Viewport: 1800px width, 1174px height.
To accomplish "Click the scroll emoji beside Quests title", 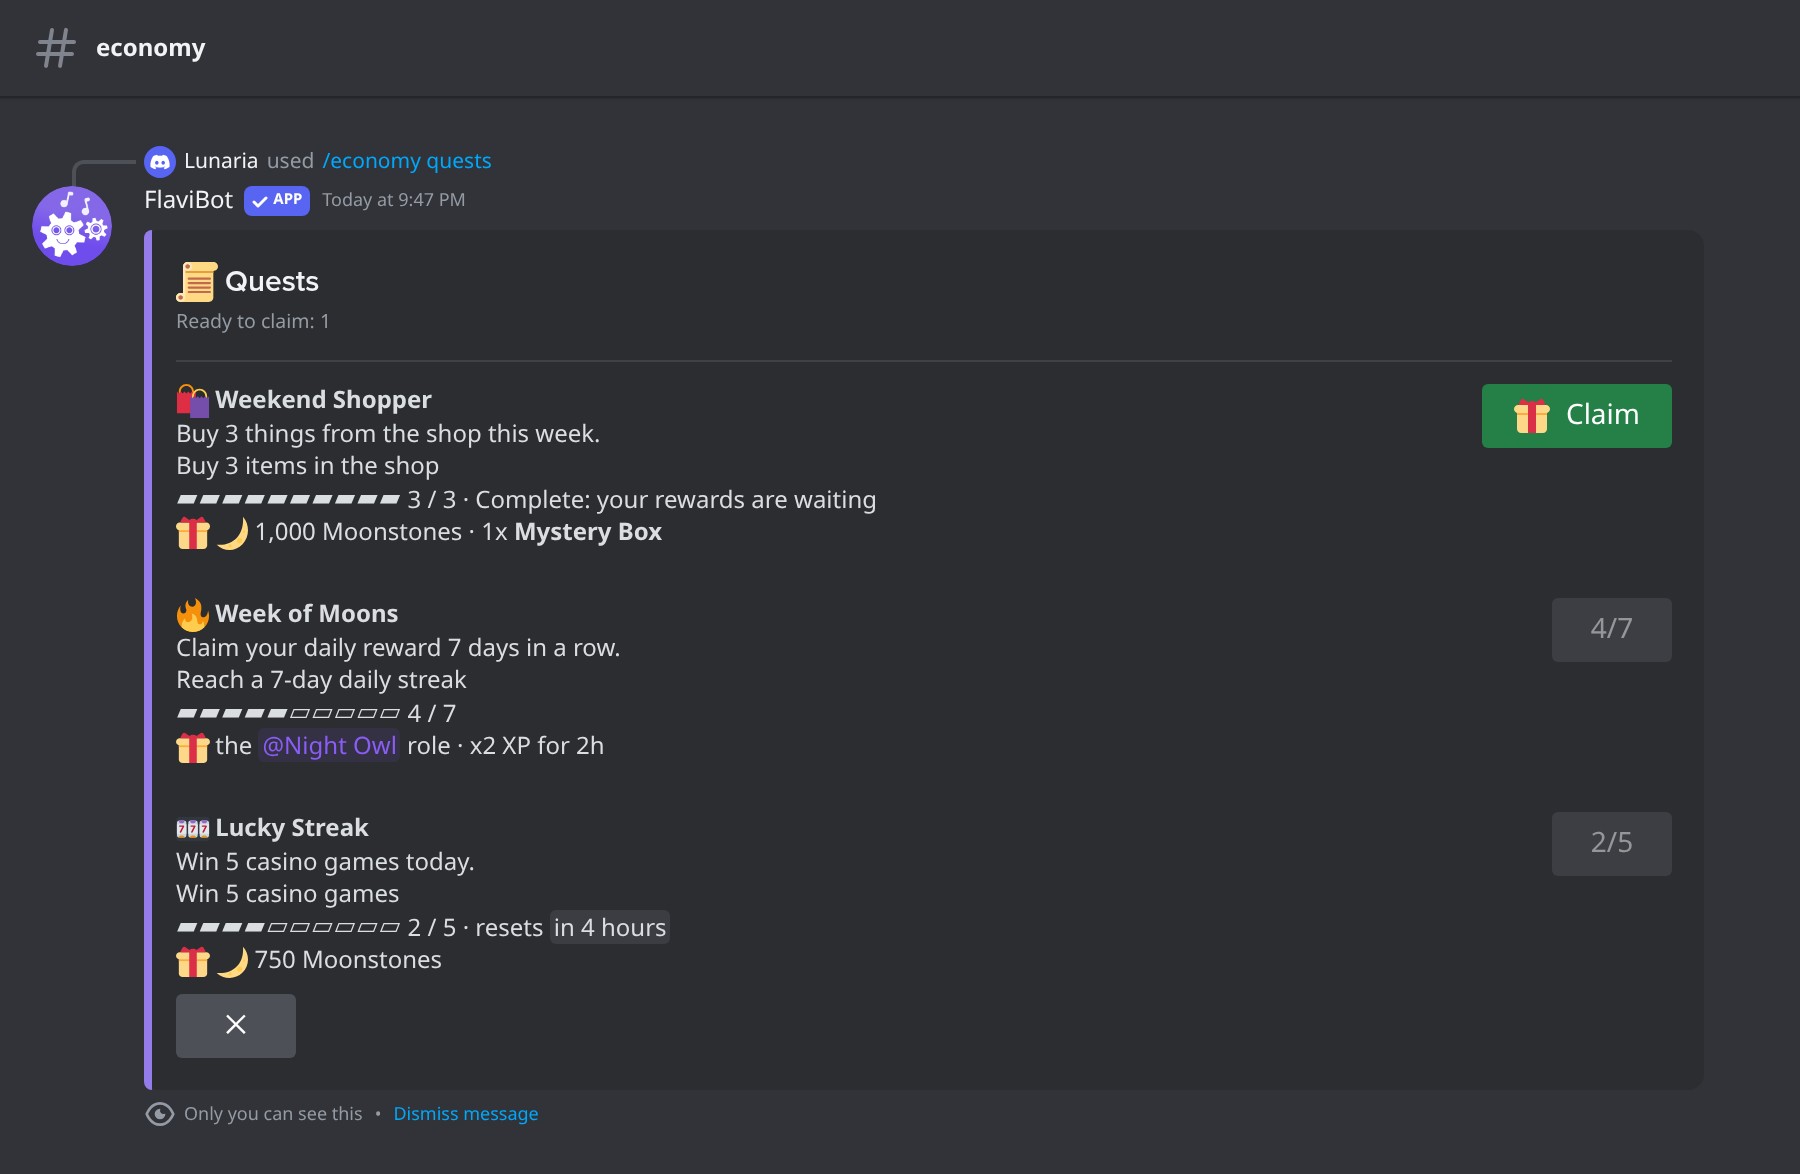I will 196,282.
